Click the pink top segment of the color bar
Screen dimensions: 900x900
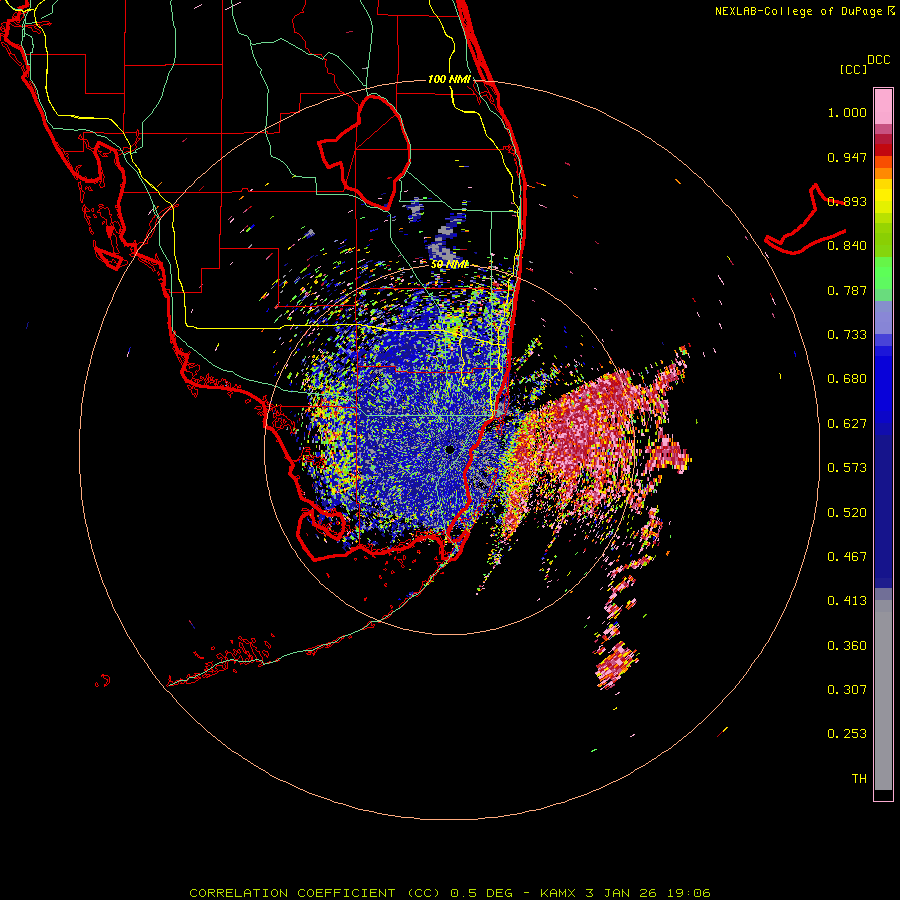[x=883, y=106]
